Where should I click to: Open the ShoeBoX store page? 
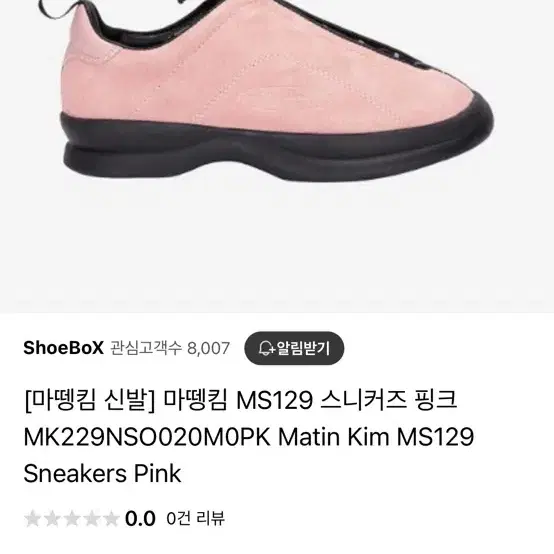(x=63, y=348)
